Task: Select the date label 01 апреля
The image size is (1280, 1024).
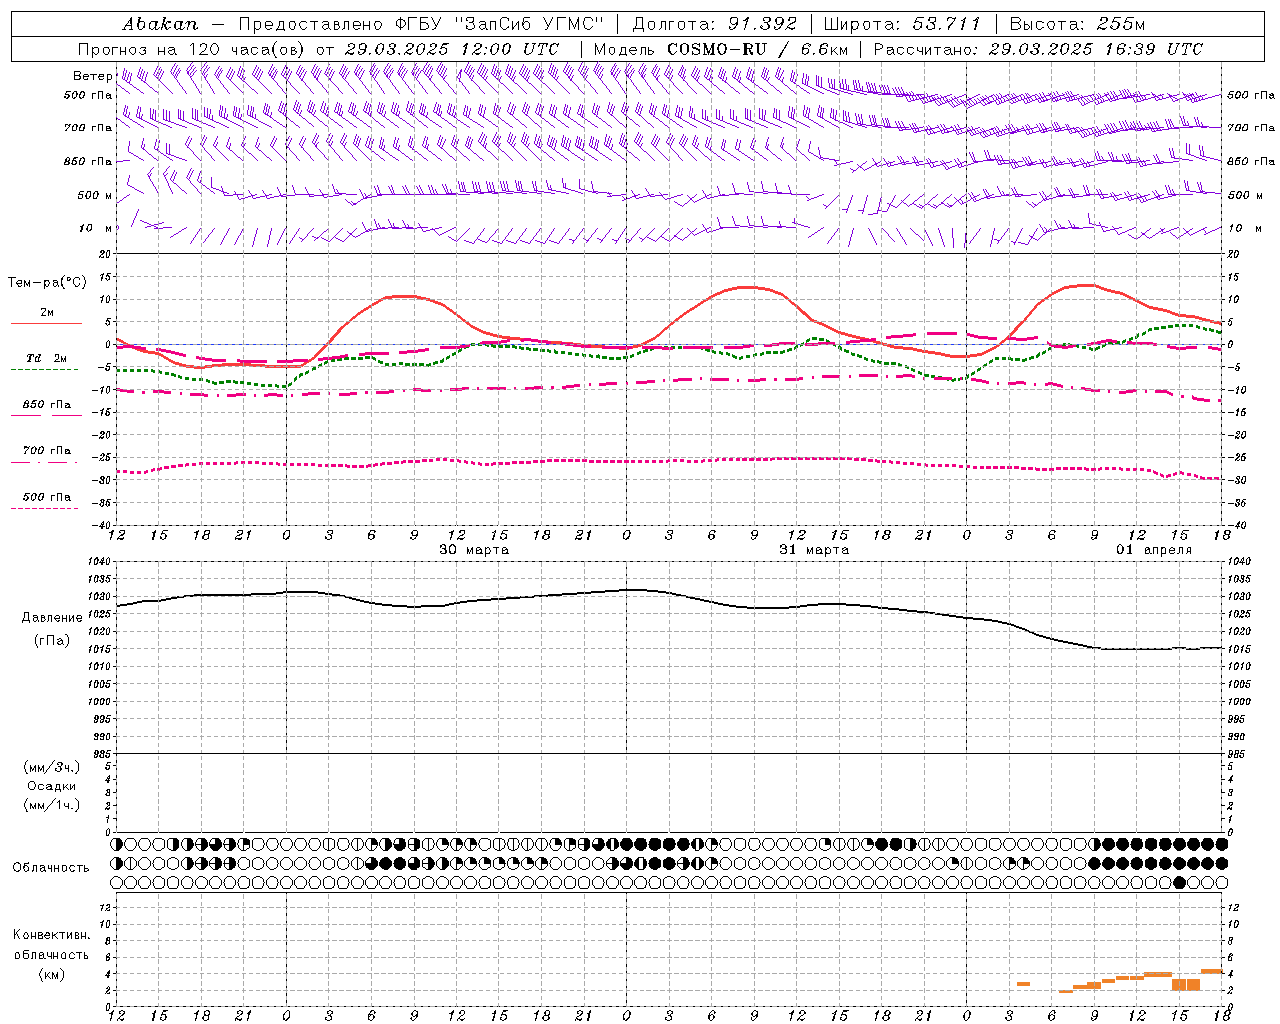Action: (1154, 550)
